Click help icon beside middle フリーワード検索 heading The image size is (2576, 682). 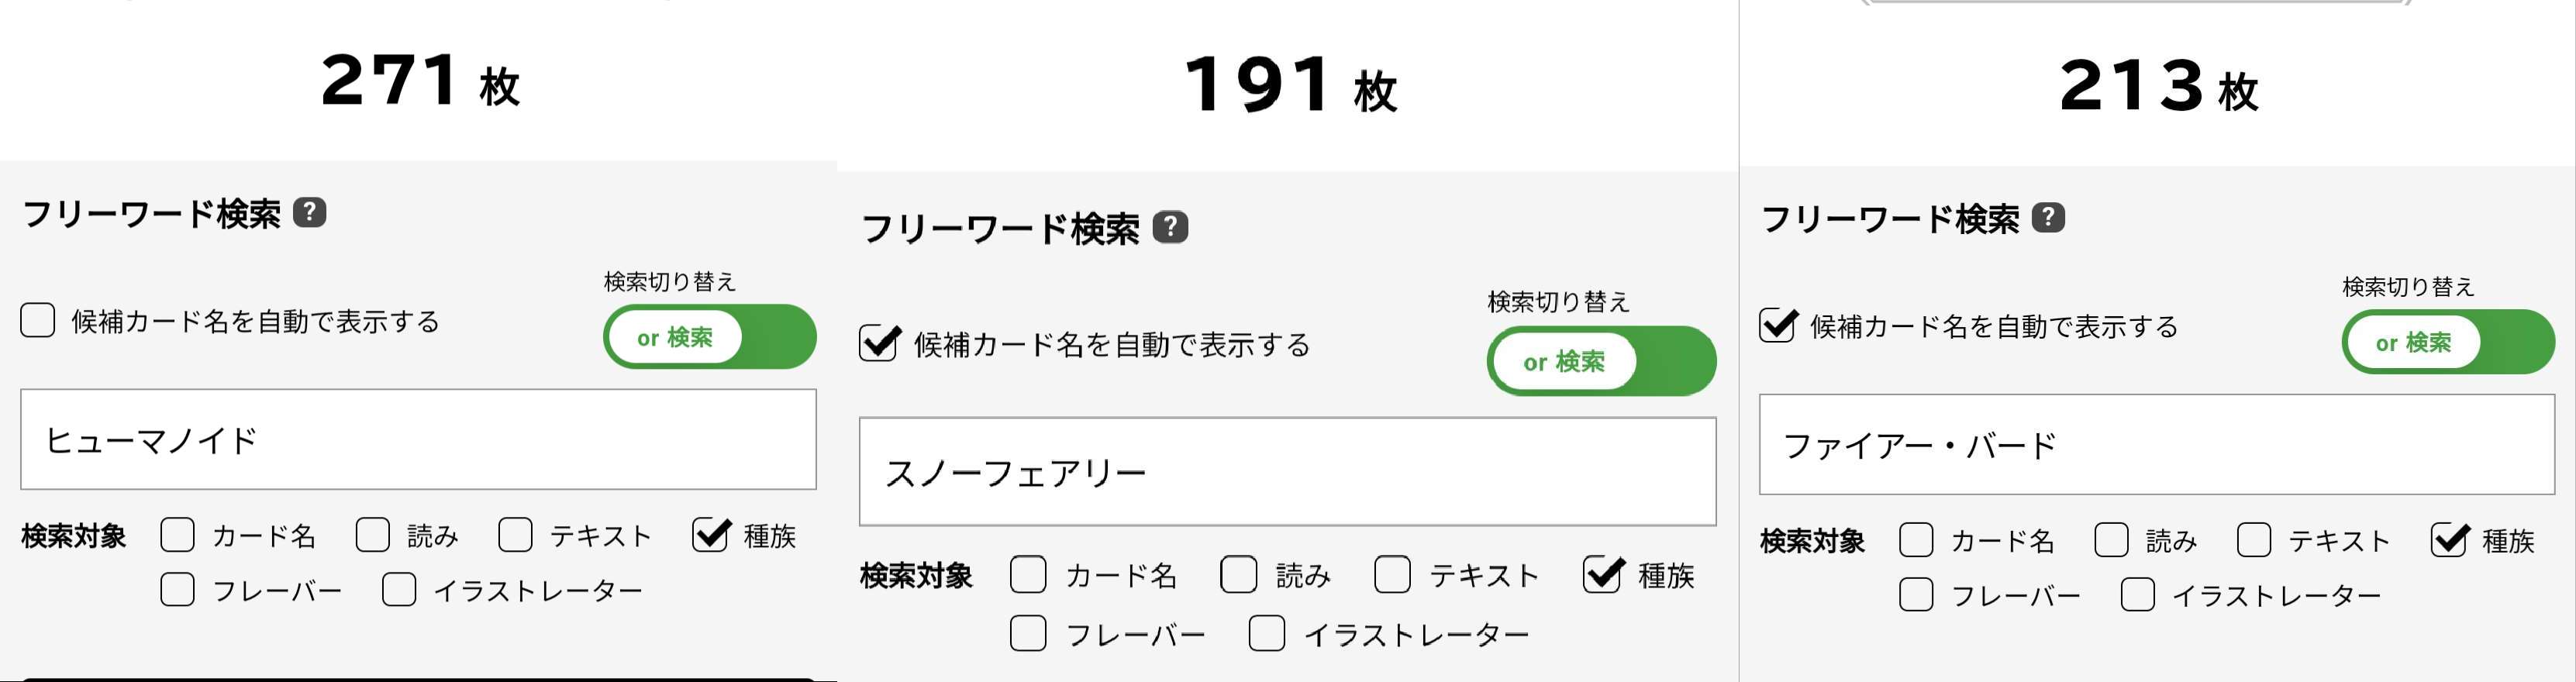pyautogui.click(x=1170, y=227)
